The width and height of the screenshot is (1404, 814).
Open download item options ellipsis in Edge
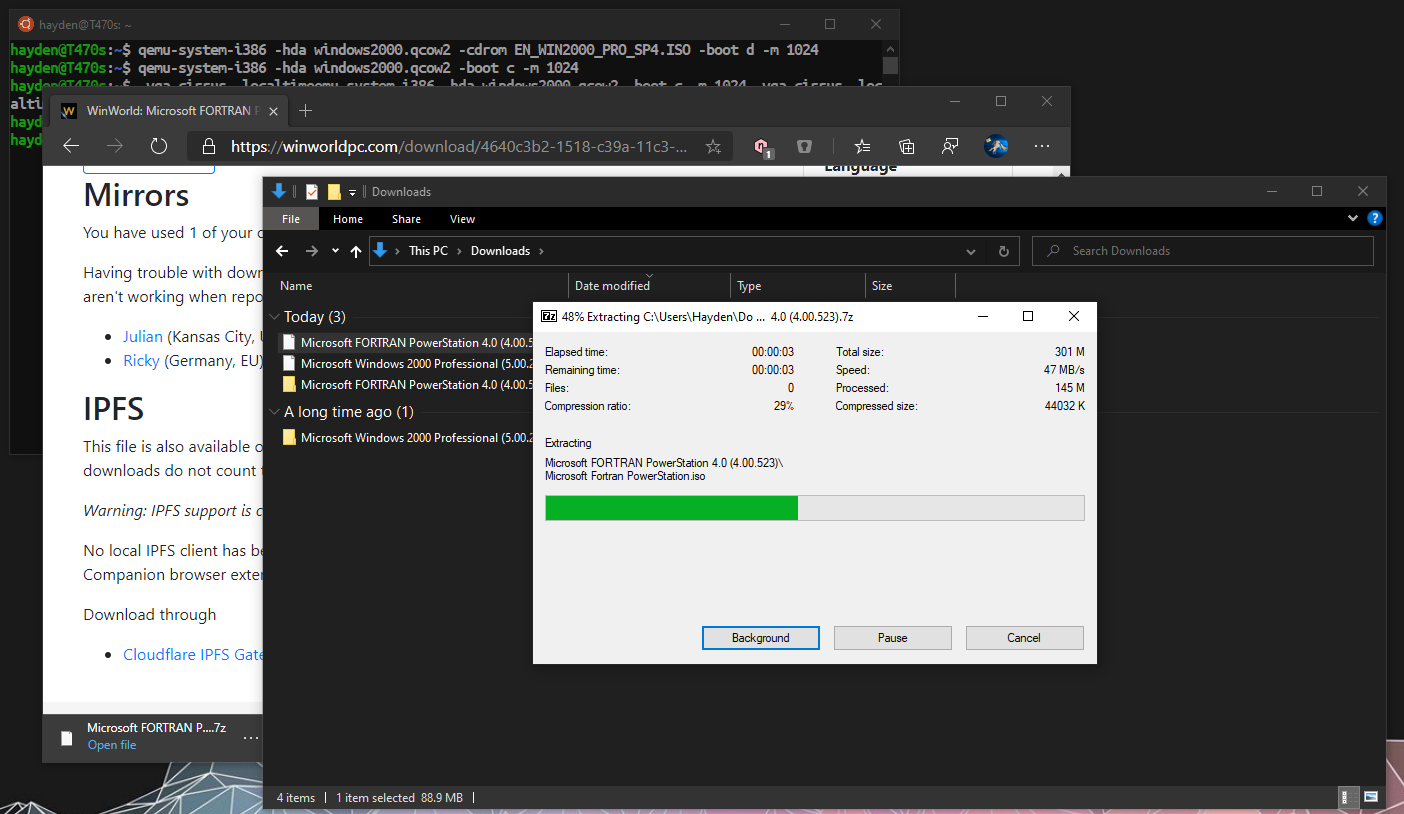250,738
